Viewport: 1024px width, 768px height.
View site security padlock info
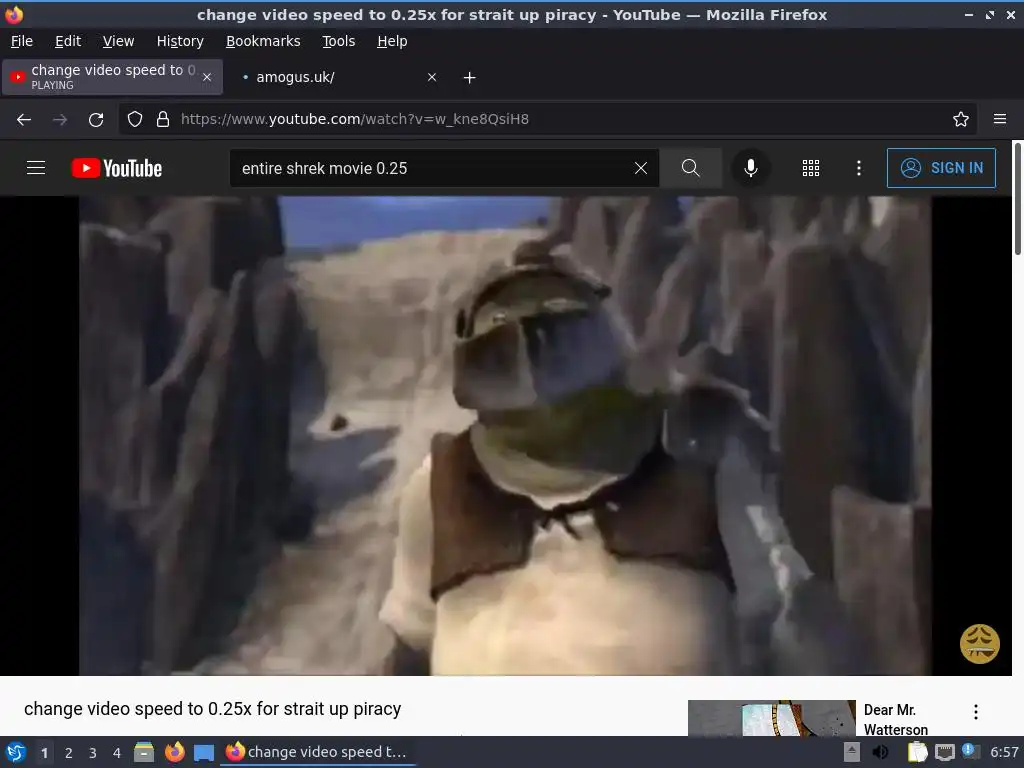coord(163,119)
